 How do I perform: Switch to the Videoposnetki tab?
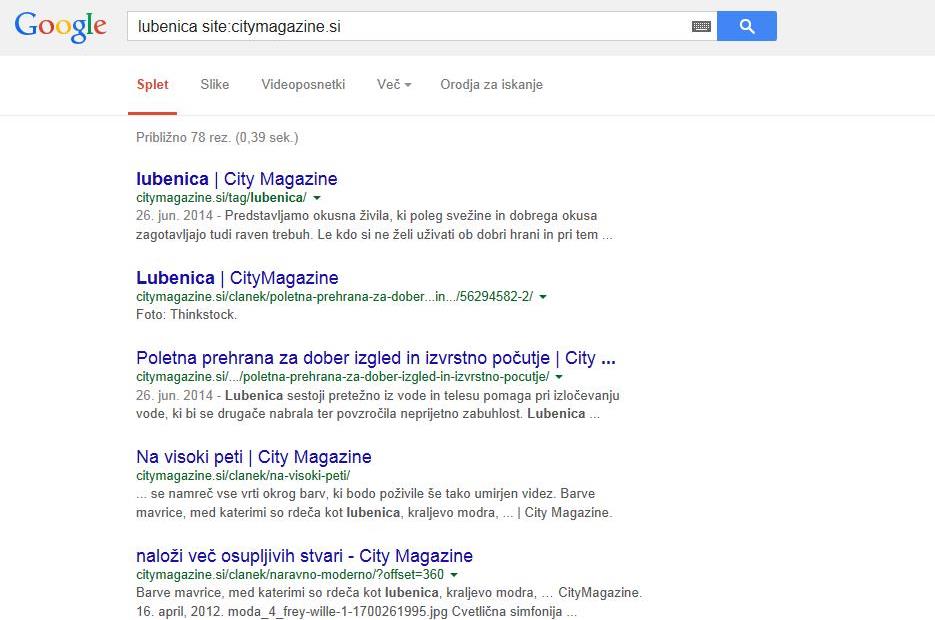point(303,85)
